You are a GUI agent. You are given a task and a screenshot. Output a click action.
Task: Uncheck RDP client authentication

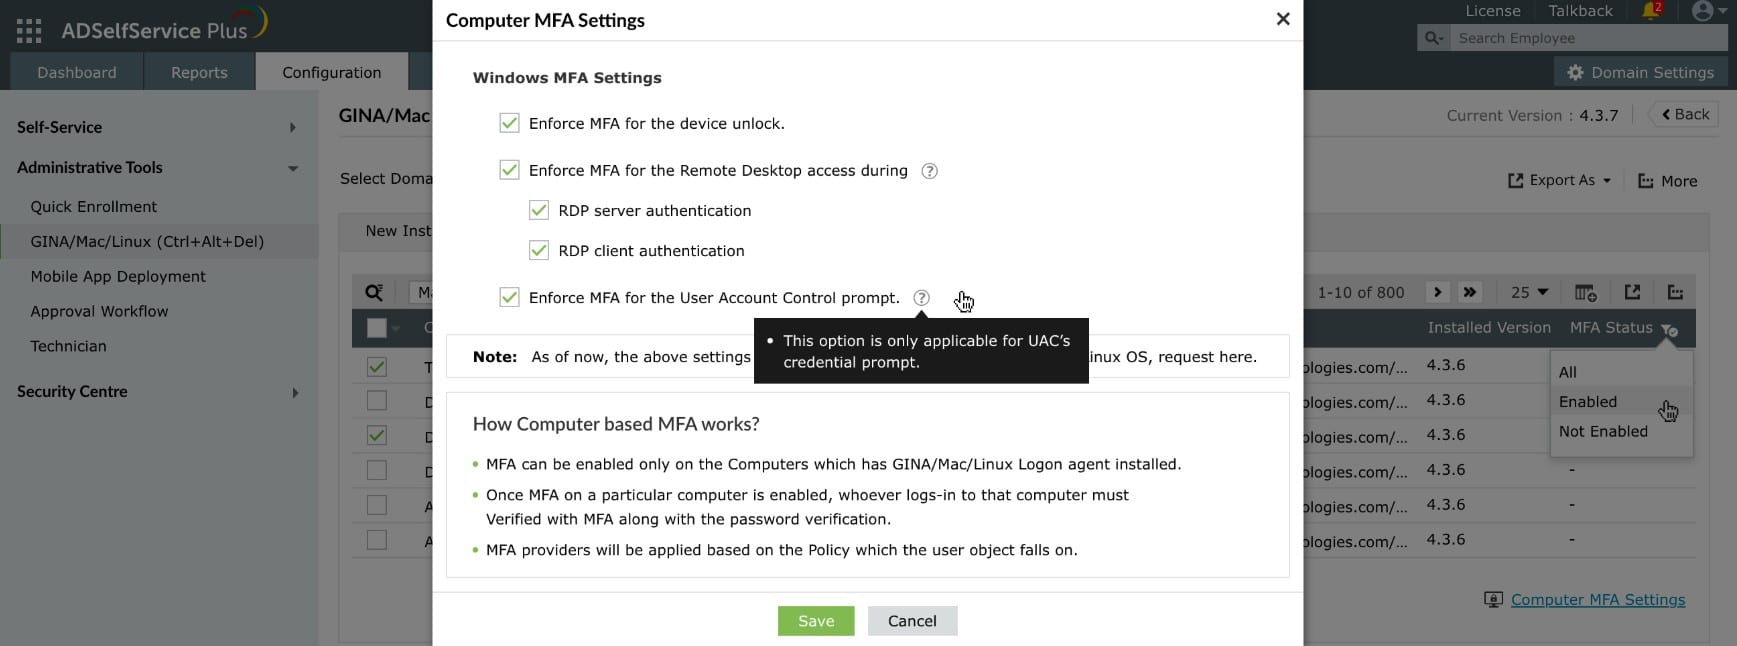point(539,250)
